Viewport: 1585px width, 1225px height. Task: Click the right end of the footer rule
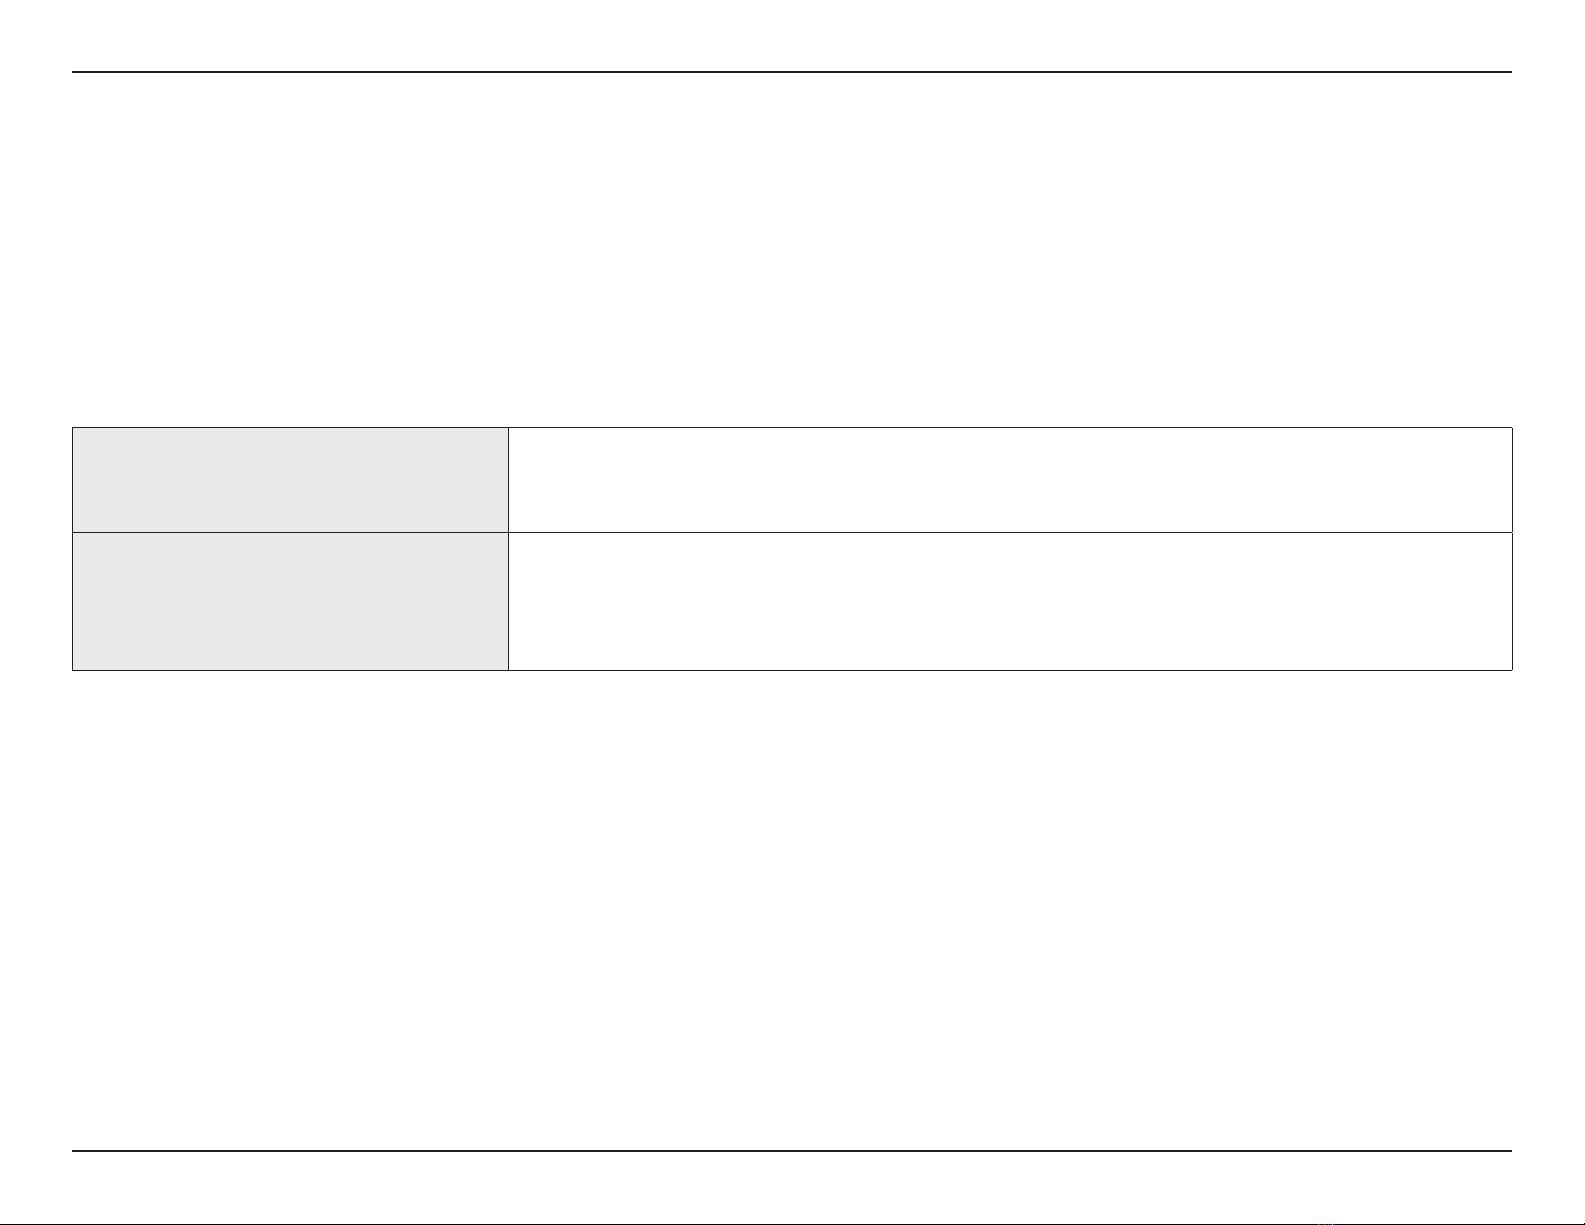click(x=1509, y=1151)
